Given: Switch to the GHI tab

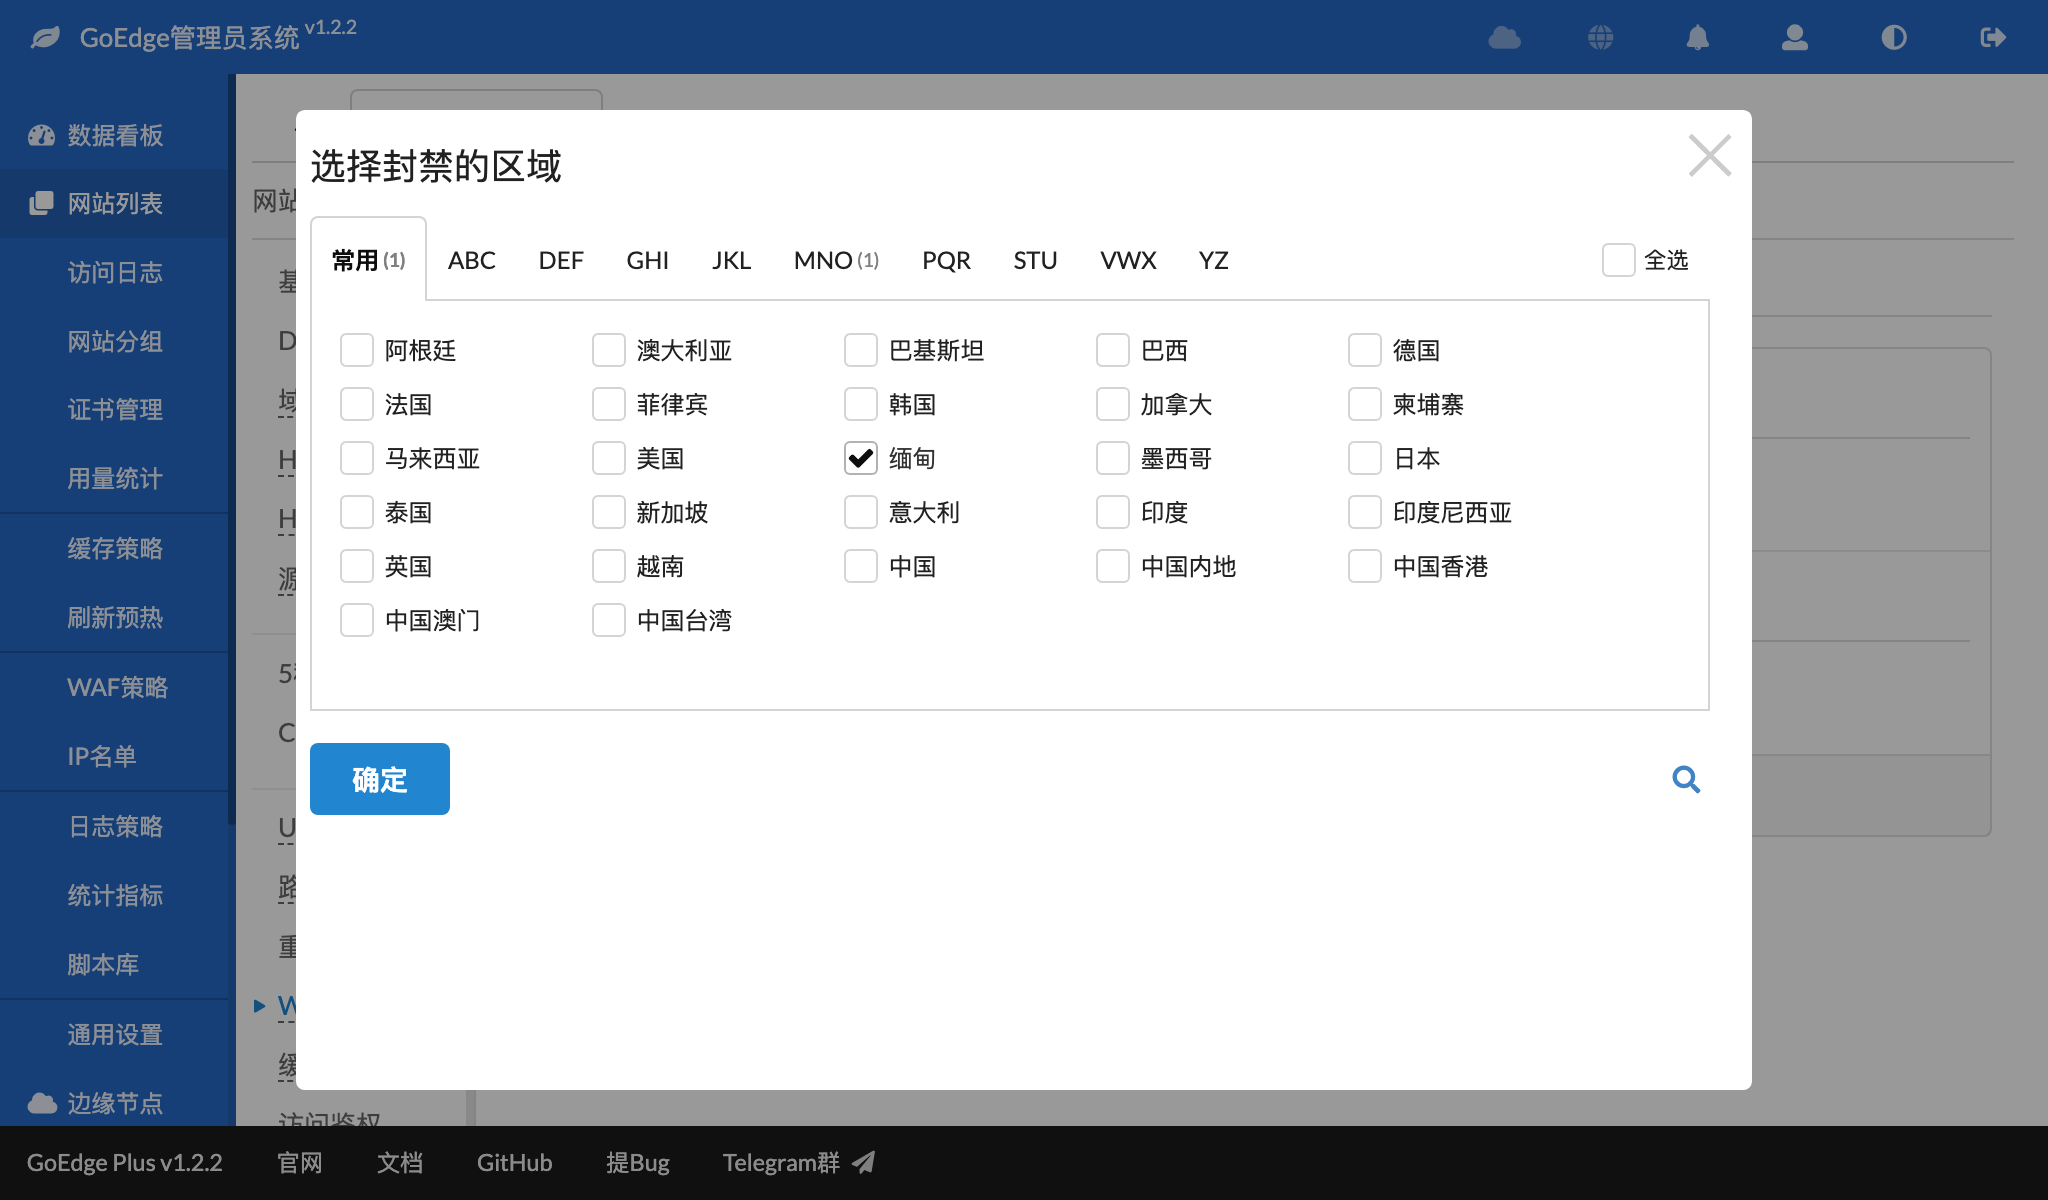Looking at the screenshot, I should tap(648, 261).
